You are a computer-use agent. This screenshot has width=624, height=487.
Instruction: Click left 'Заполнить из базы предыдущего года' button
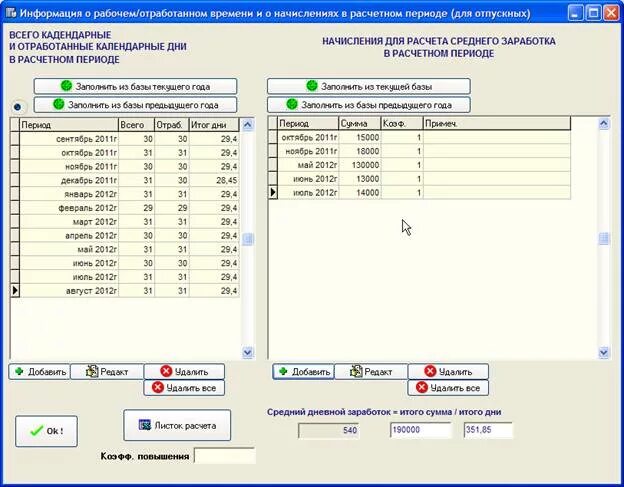(135, 105)
